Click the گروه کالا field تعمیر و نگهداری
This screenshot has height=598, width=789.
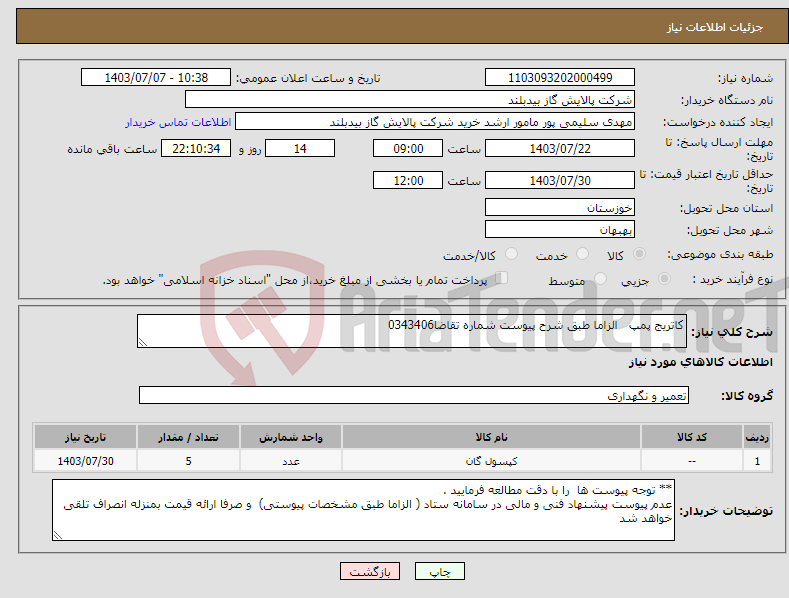coord(414,395)
